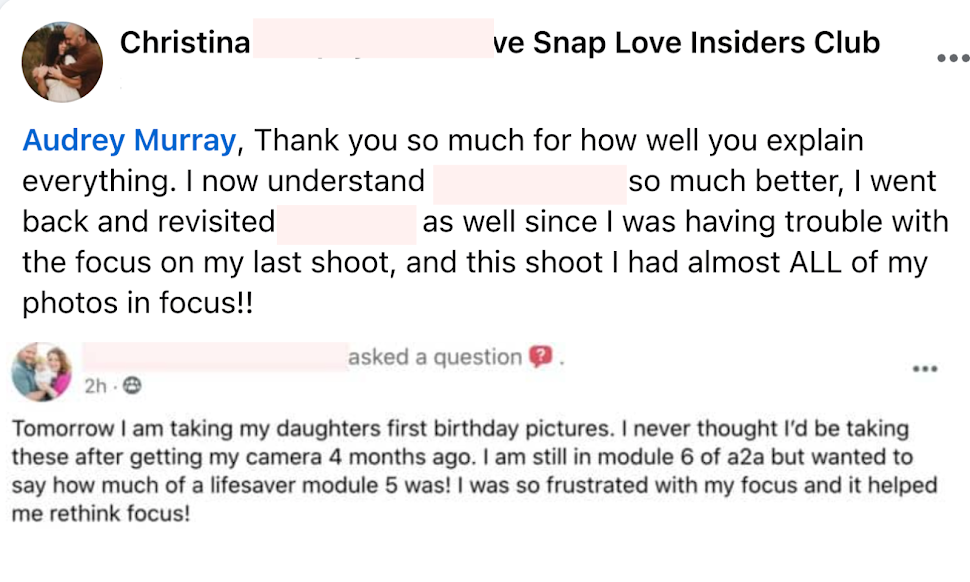Open the 2h timestamp link
The height and width of the screenshot is (582, 970).
(x=95, y=385)
